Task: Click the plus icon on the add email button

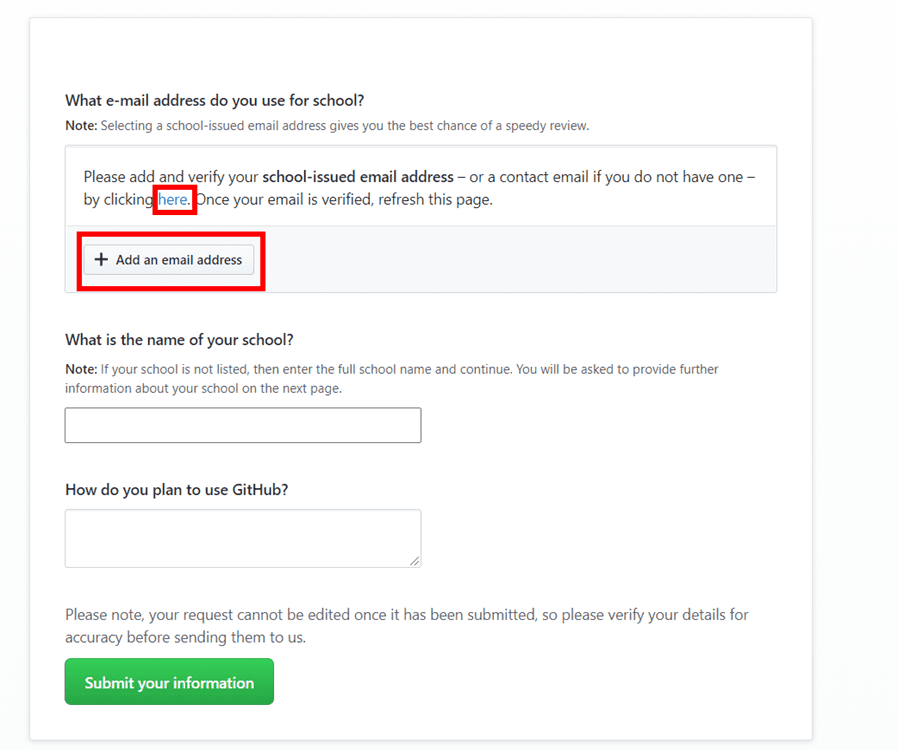Action: (x=101, y=260)
